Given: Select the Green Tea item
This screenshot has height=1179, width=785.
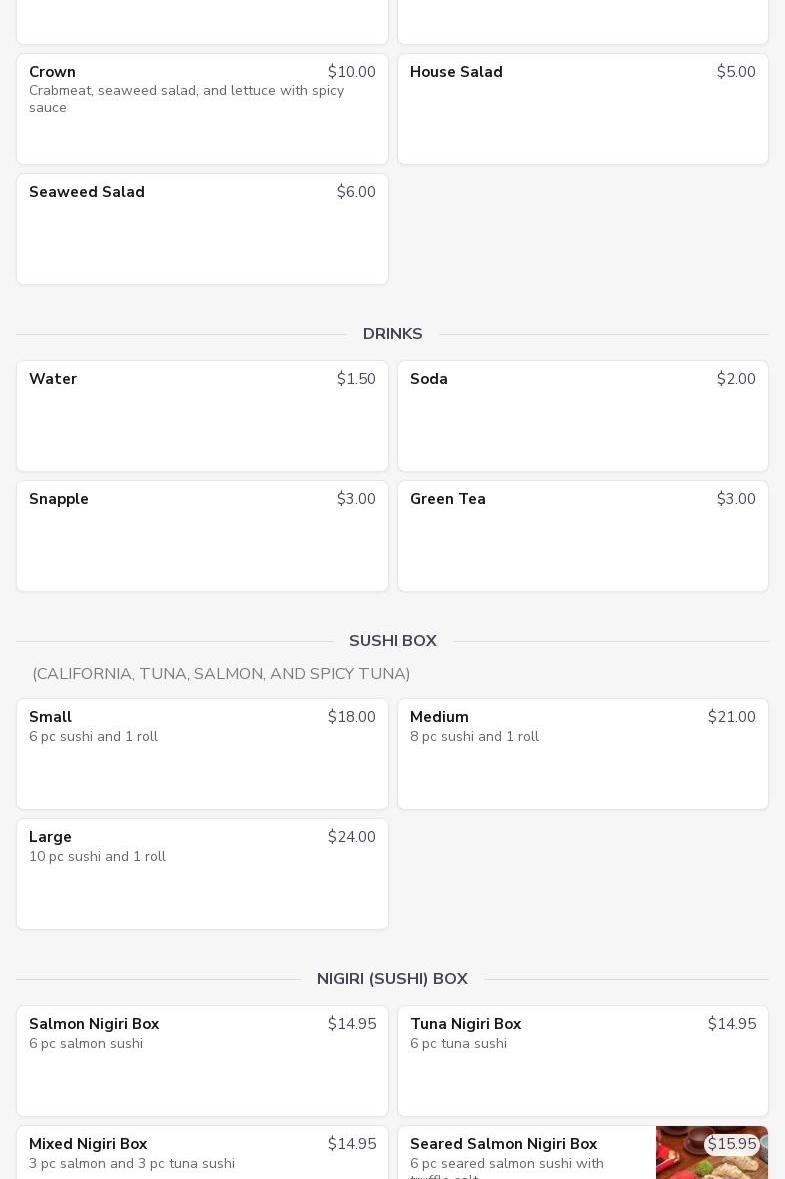Looking at the screenshot, I should point(582,536).
